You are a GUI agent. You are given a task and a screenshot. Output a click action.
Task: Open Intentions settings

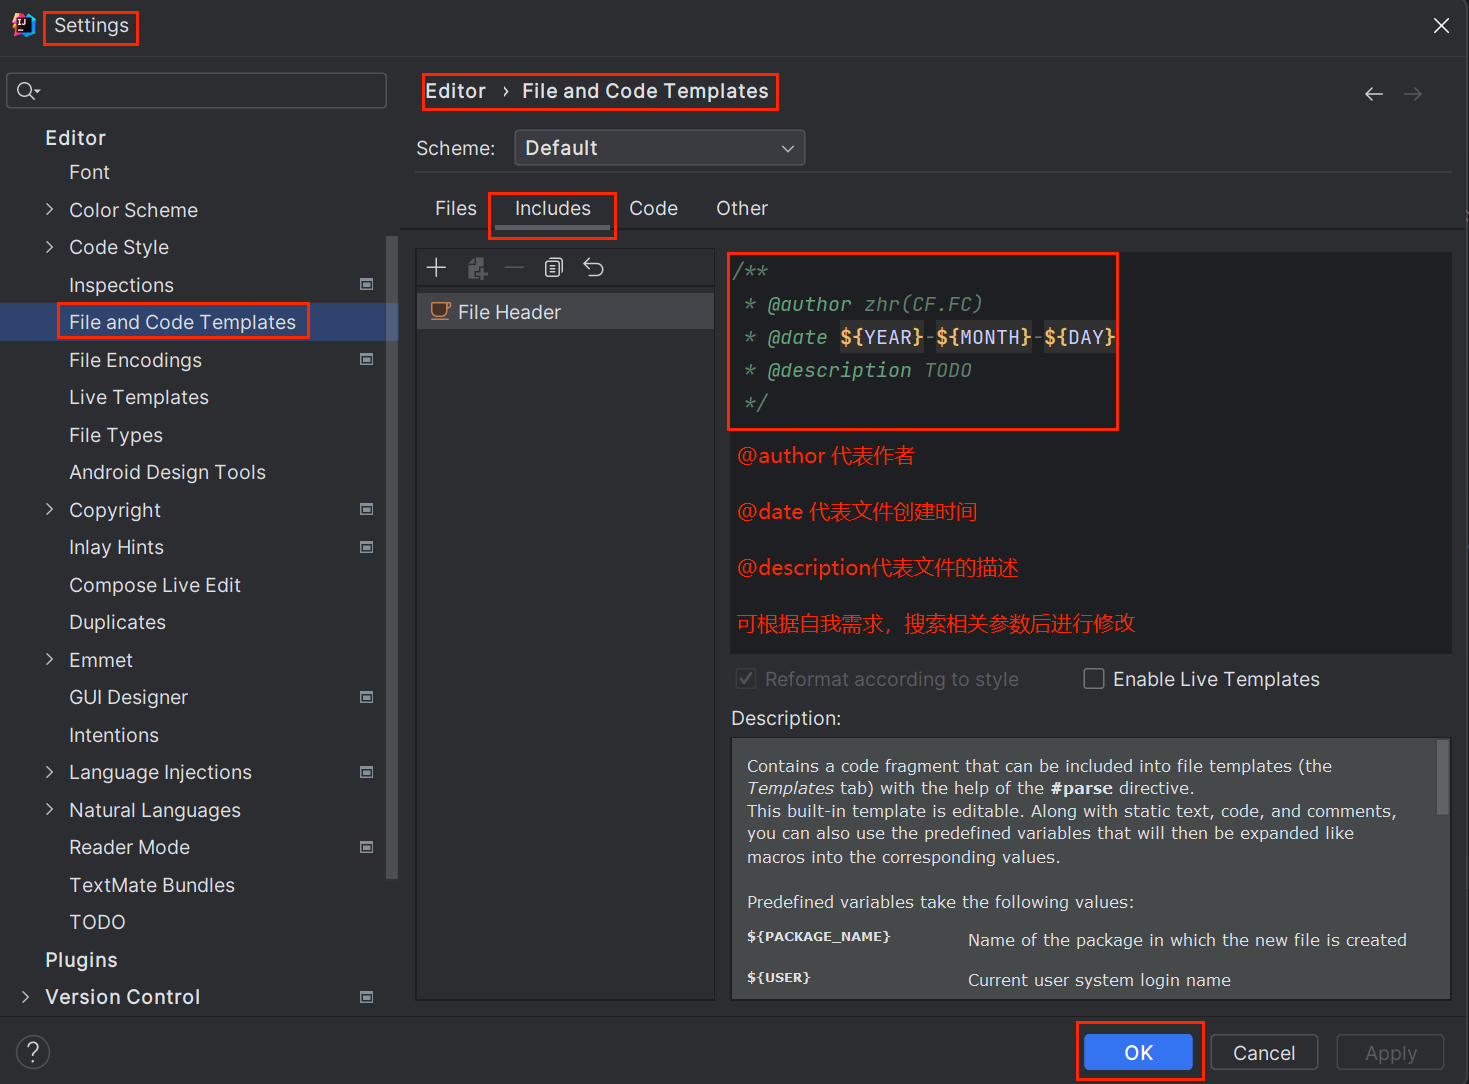coord(114,735)
